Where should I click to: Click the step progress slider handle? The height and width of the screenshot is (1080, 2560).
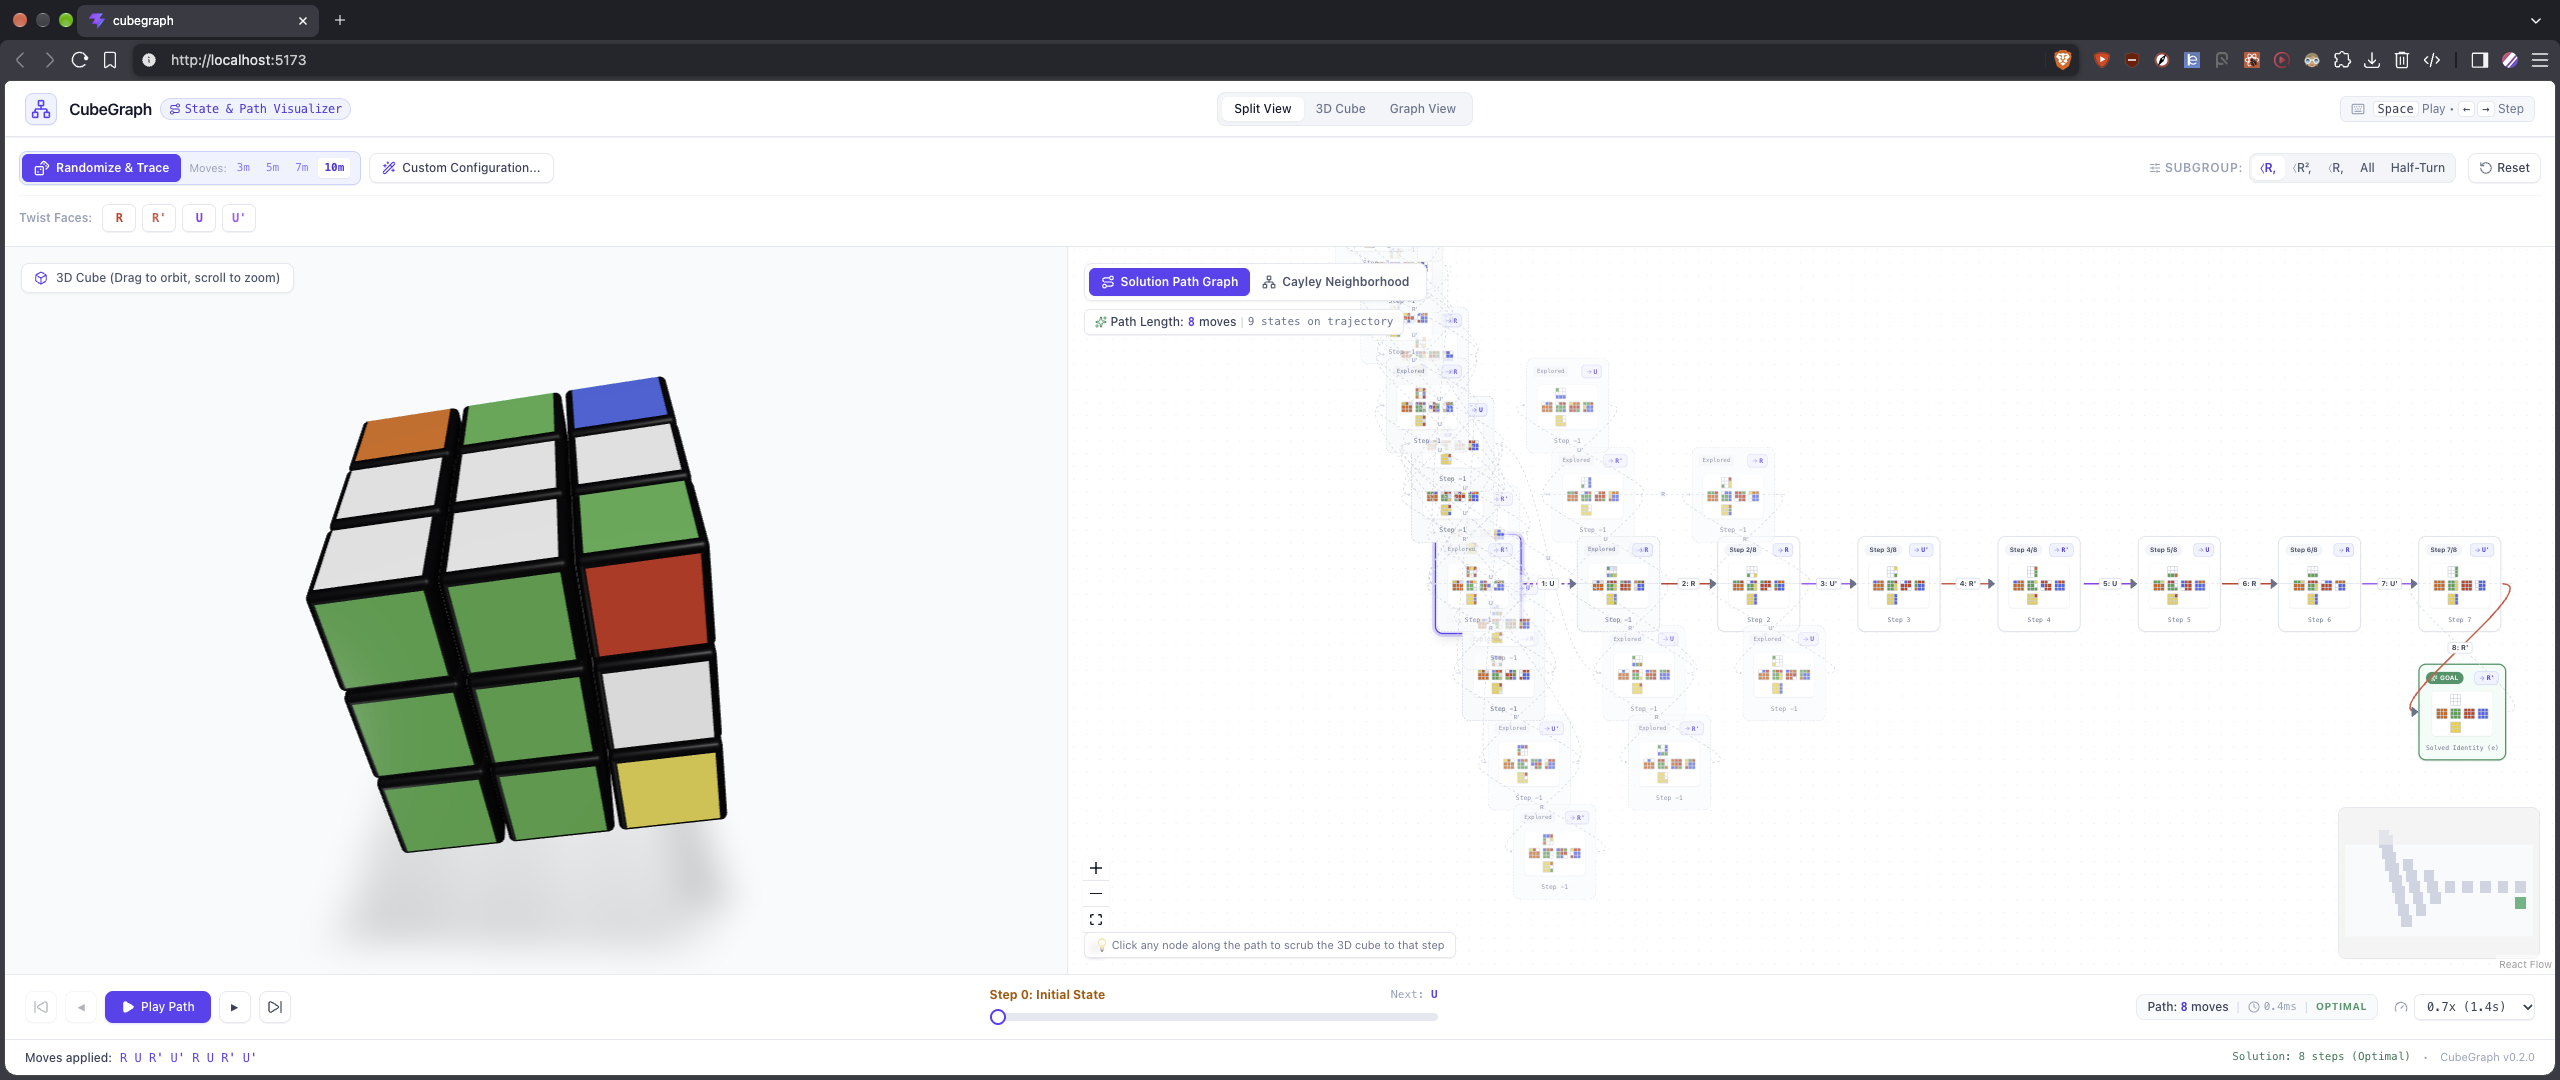[998, 1017]
